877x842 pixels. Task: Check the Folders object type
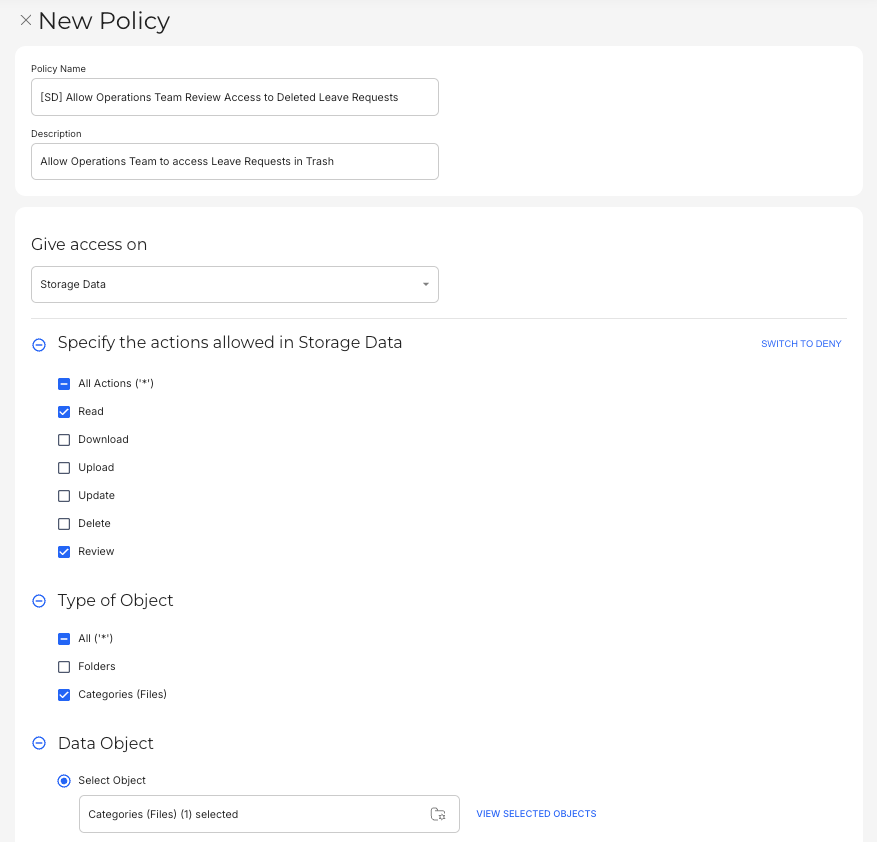(x=64, y=667)
